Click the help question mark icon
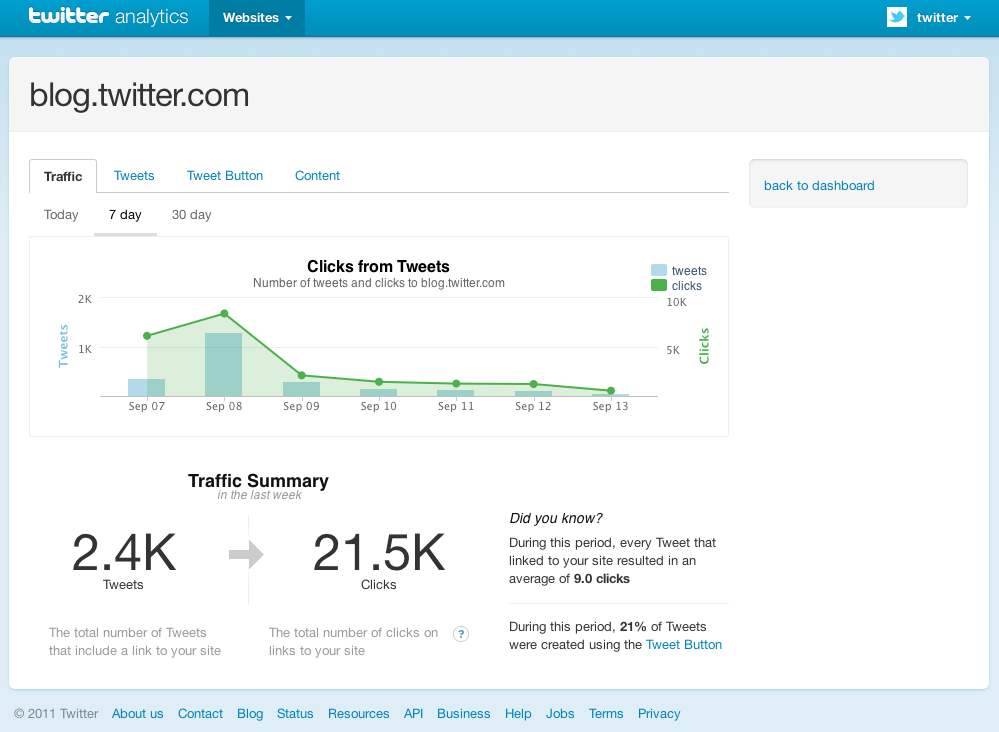The image size is (999, 732). click(x=461, y=633)
